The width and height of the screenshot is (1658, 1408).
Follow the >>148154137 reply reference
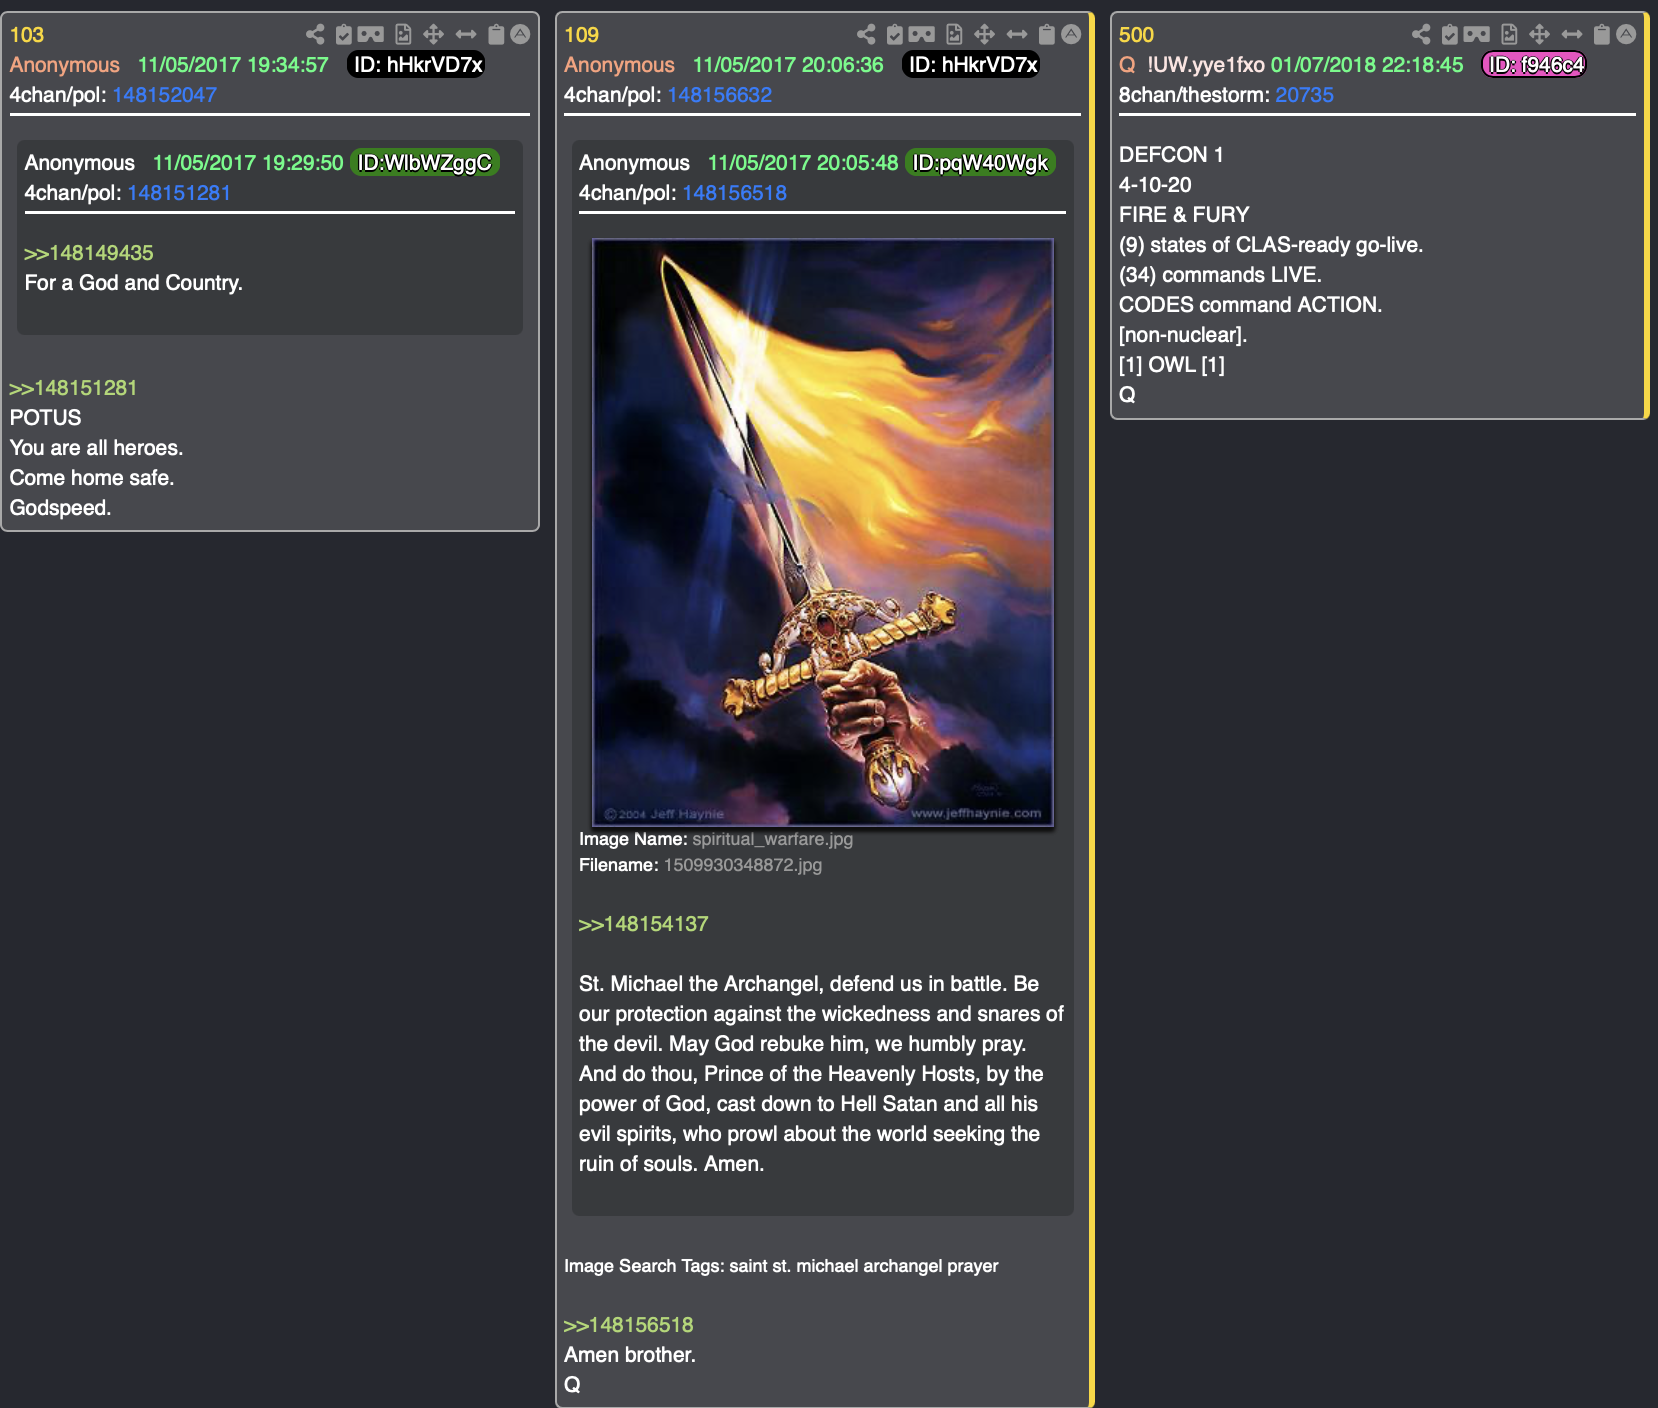643,924
